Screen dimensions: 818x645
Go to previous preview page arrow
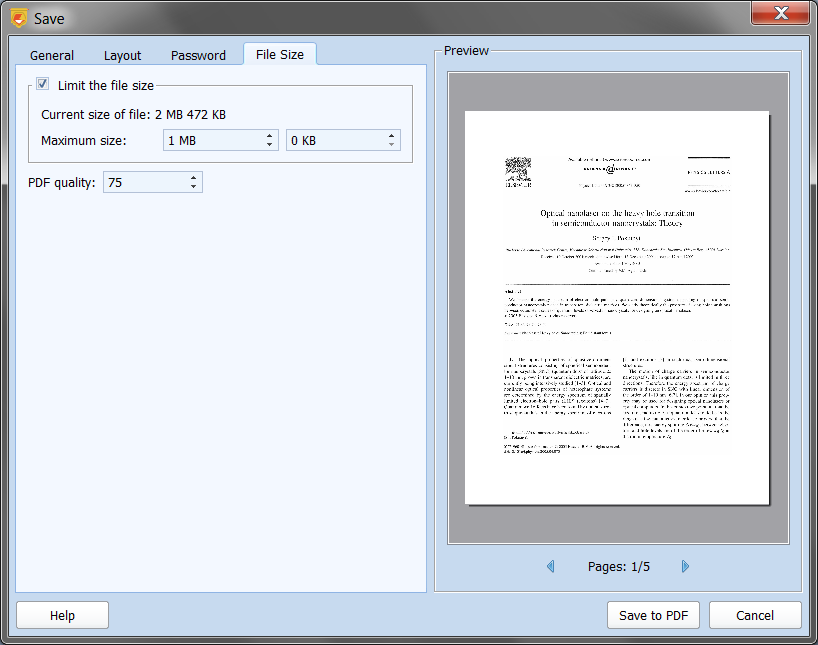[x=550, y=567]
